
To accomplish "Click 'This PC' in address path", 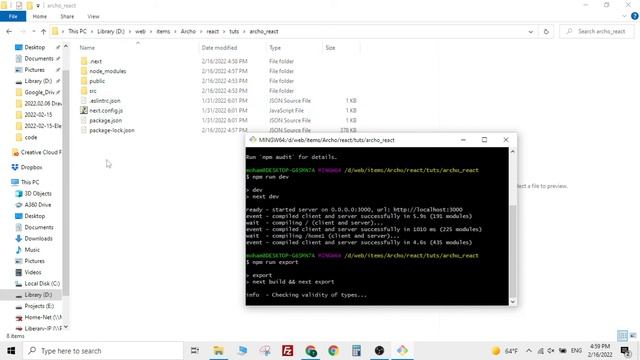I will click(77, 31).
